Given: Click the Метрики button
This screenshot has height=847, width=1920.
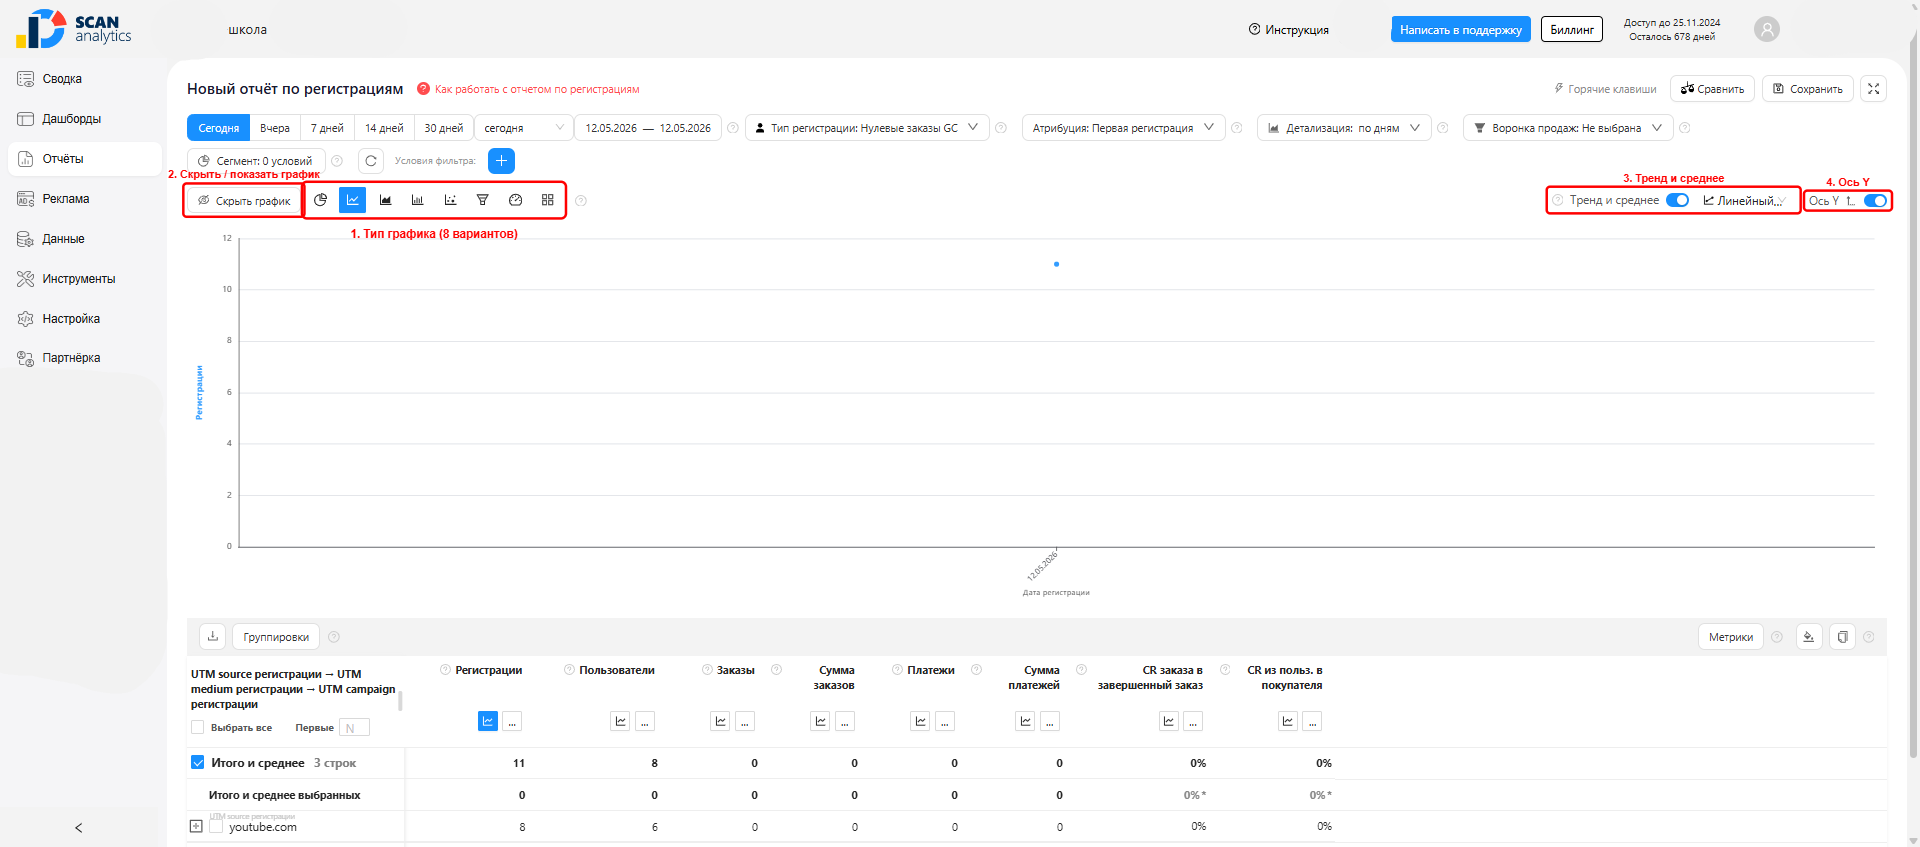Looking at the screenshot, I should point(1730,637).
